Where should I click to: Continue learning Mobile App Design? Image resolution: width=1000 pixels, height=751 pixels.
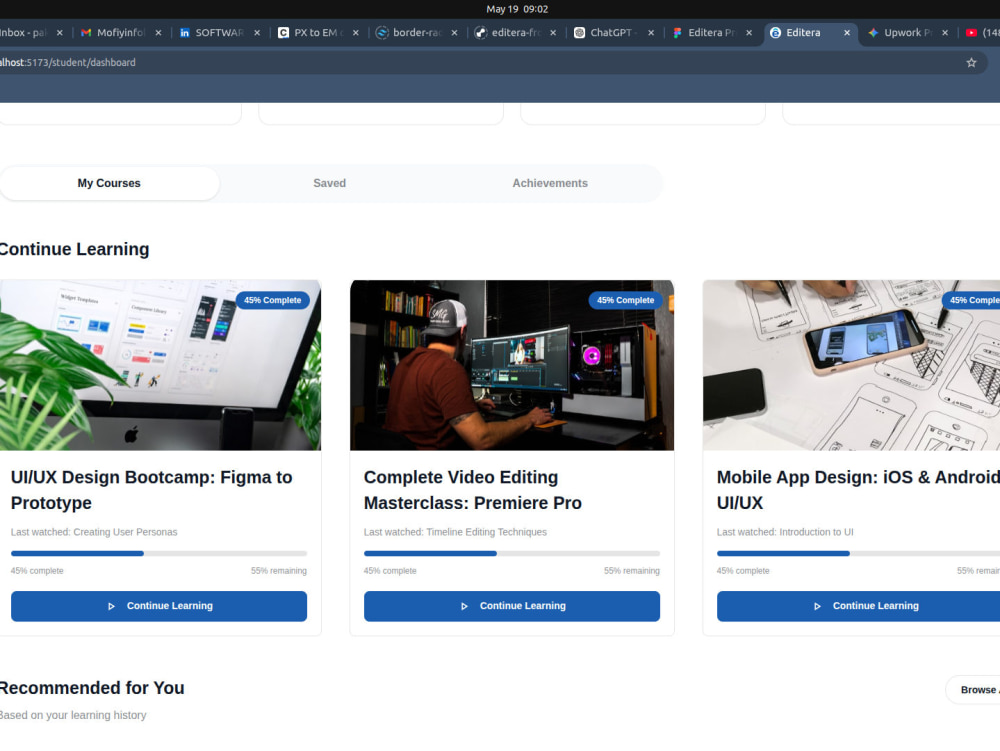(858, 606)
